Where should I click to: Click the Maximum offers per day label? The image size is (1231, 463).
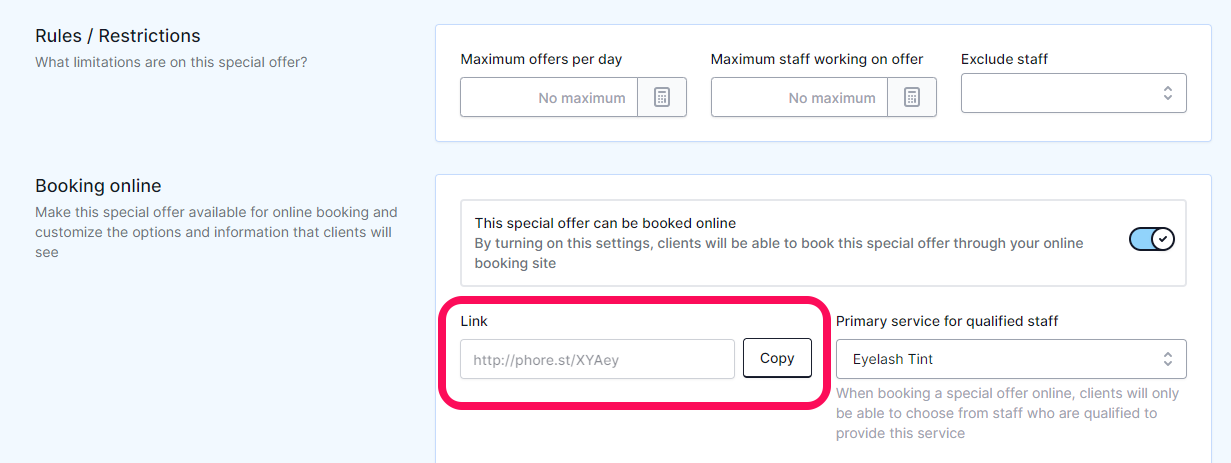click(541, 59)
